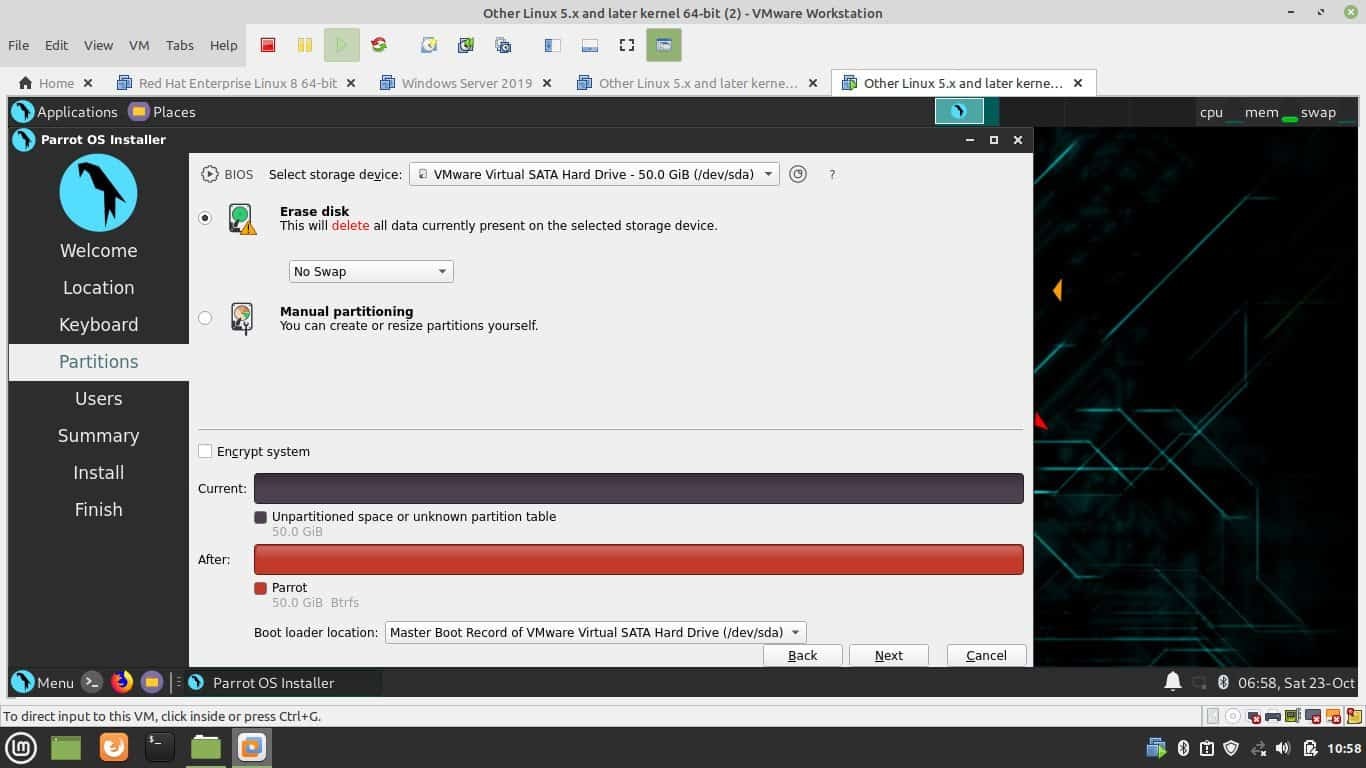Open the Tabs menu
This screenshot has height=768, width=1366.
(x=180, y=45)
